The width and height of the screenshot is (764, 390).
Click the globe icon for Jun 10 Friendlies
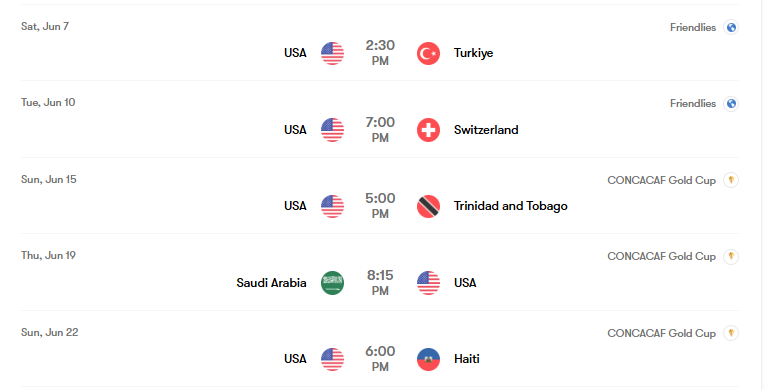point(731,104)
